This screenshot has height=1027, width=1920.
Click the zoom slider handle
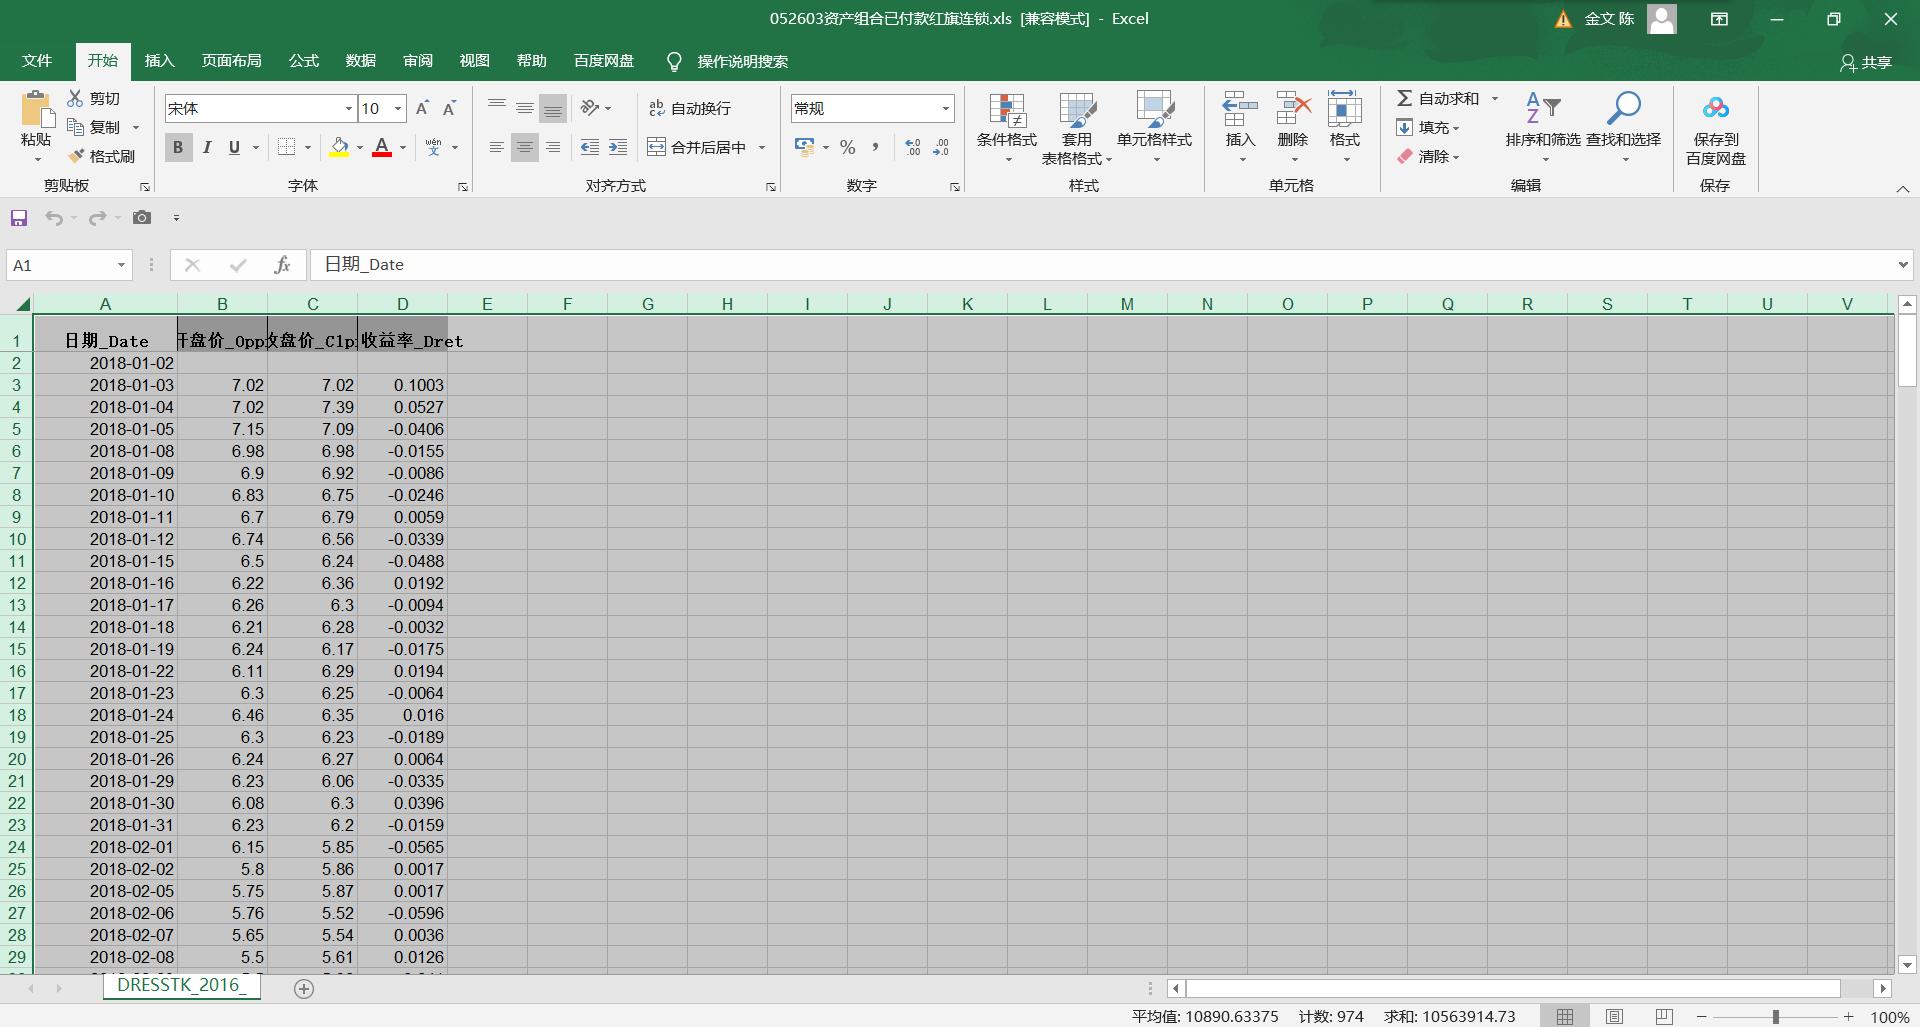(x=1776, y=1016)
